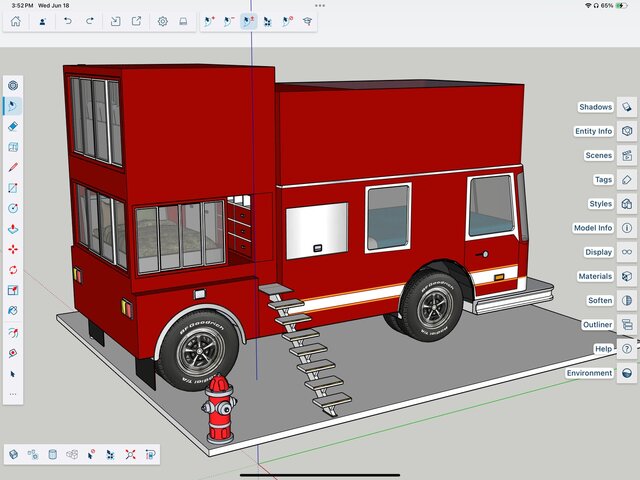Image resolution: width=640 pixels, height=480 pixels.
Task: Click the Display glasses icon
Action: (x=627, y=252)
